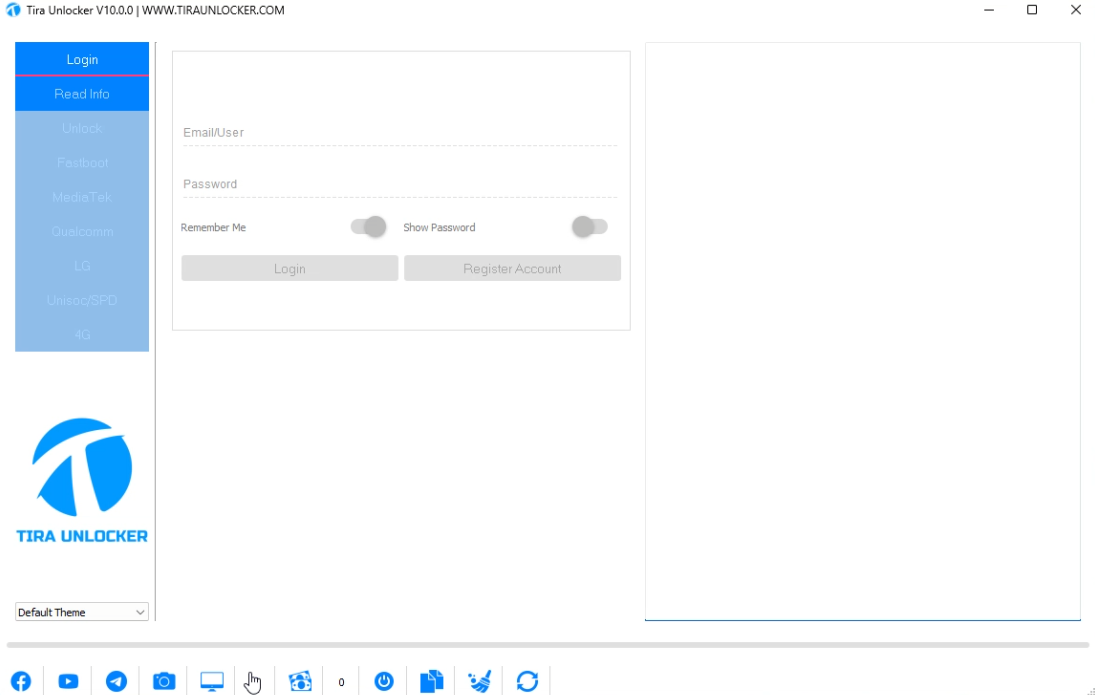Click the computer monitor icon
This screenshot has width=1095, height=695.
click(212, 681)
